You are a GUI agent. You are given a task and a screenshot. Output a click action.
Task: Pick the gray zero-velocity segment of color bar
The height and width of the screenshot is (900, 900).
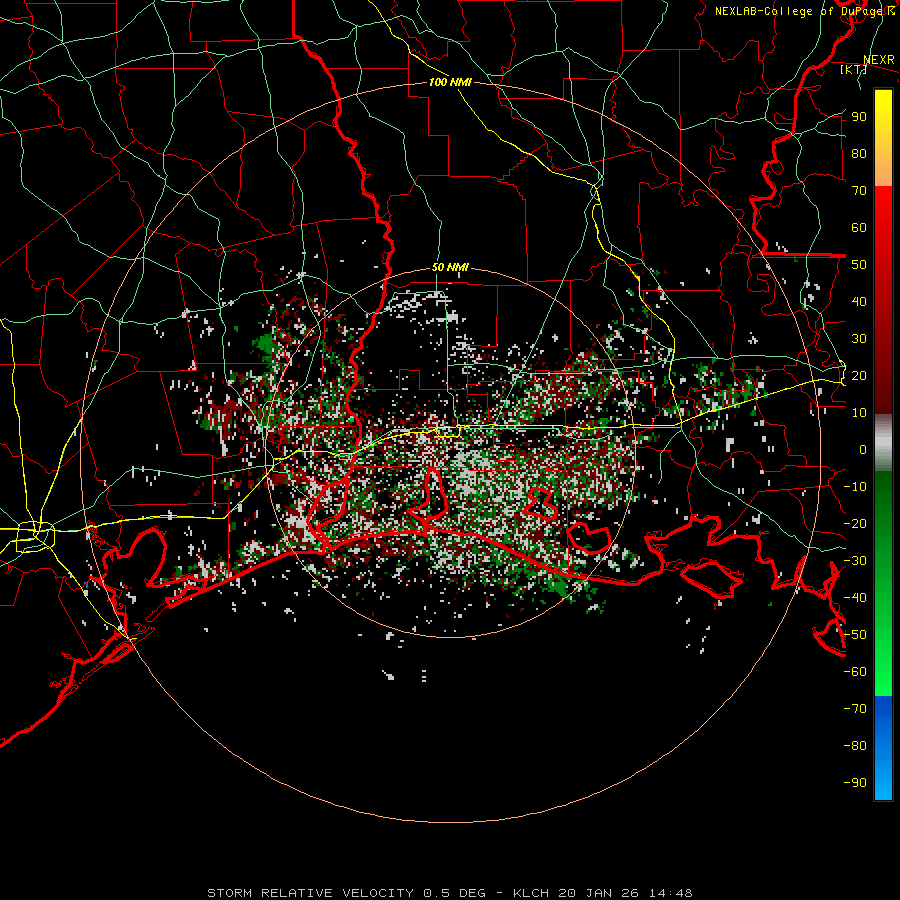[883, 443]
